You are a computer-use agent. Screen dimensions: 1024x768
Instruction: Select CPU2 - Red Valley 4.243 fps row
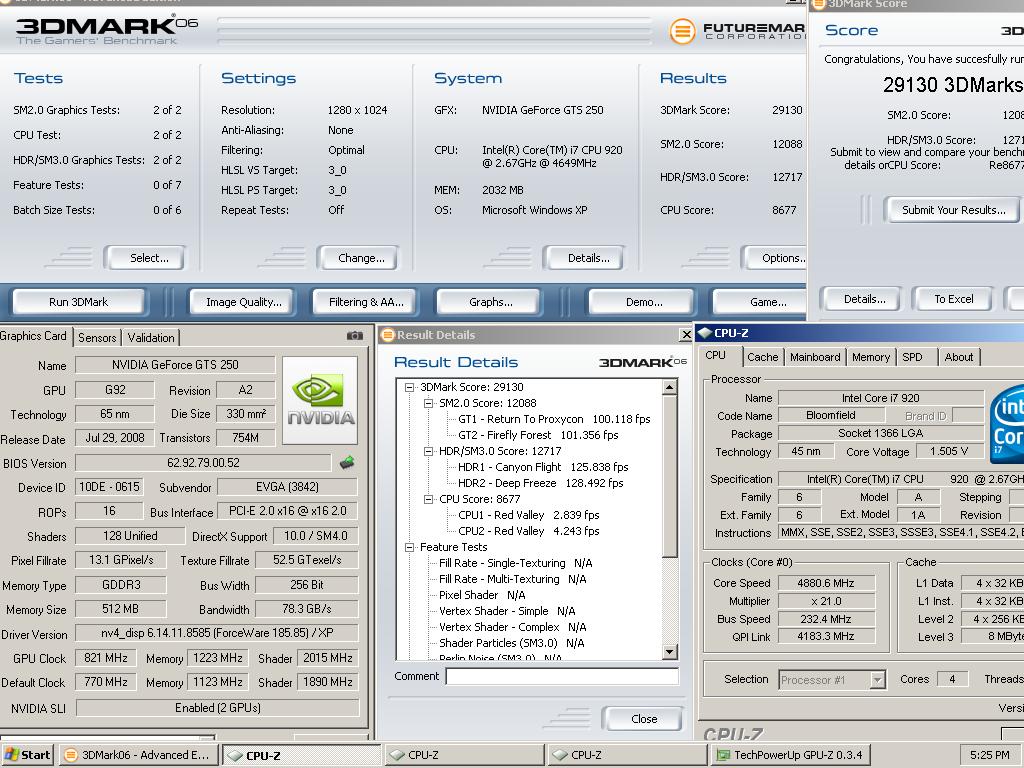(x=528, y=531)
